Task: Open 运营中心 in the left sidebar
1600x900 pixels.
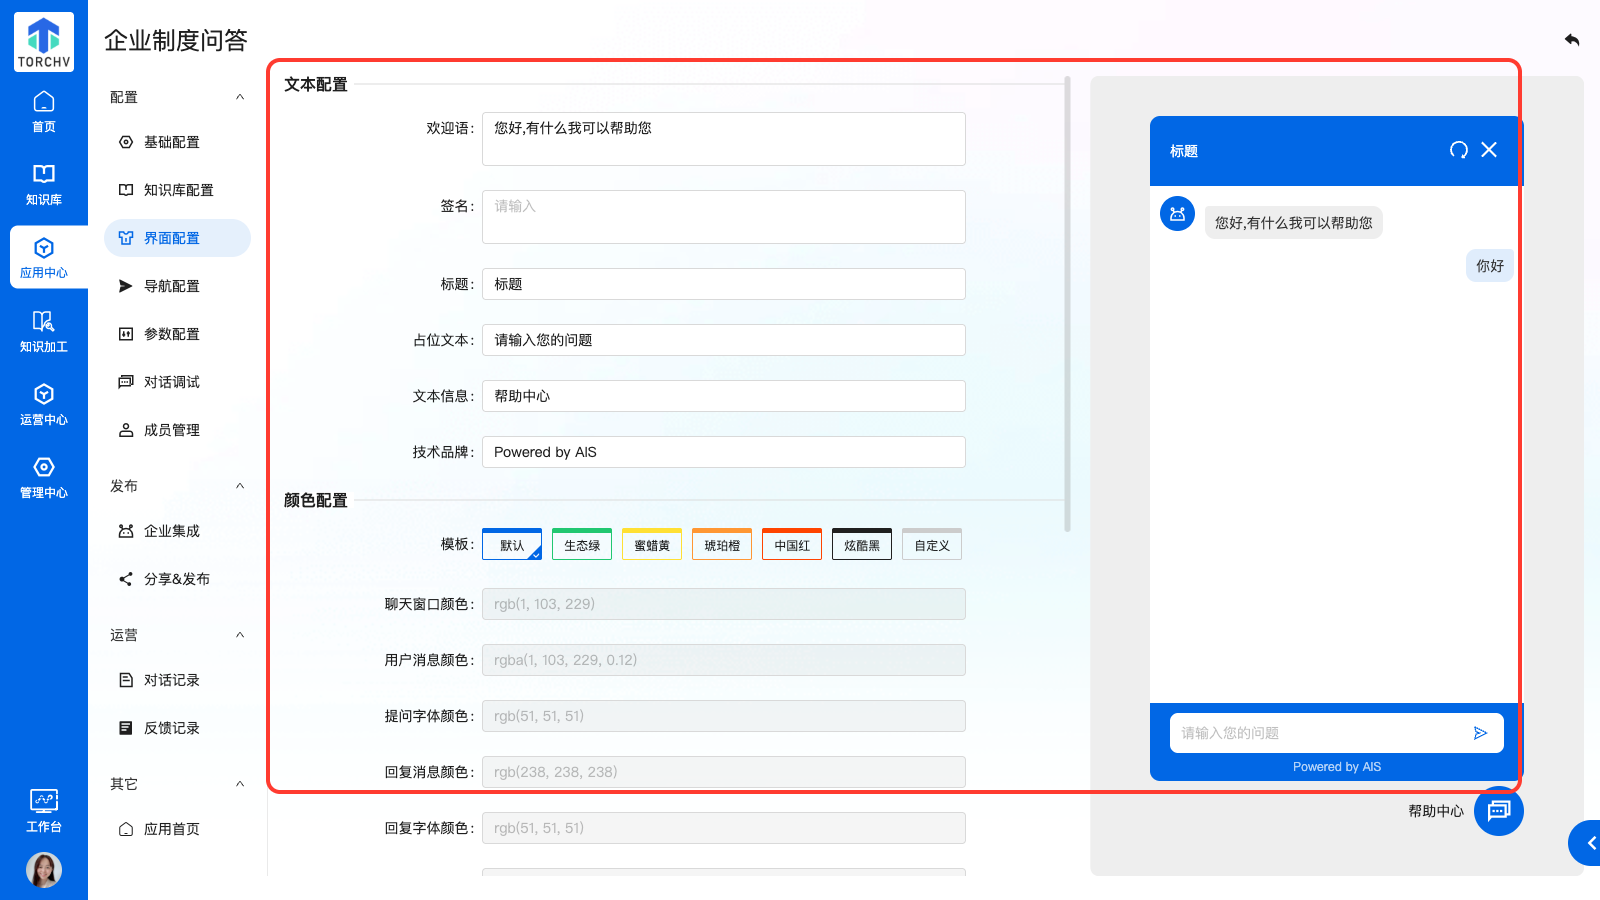Action: [x=44, y=404]
